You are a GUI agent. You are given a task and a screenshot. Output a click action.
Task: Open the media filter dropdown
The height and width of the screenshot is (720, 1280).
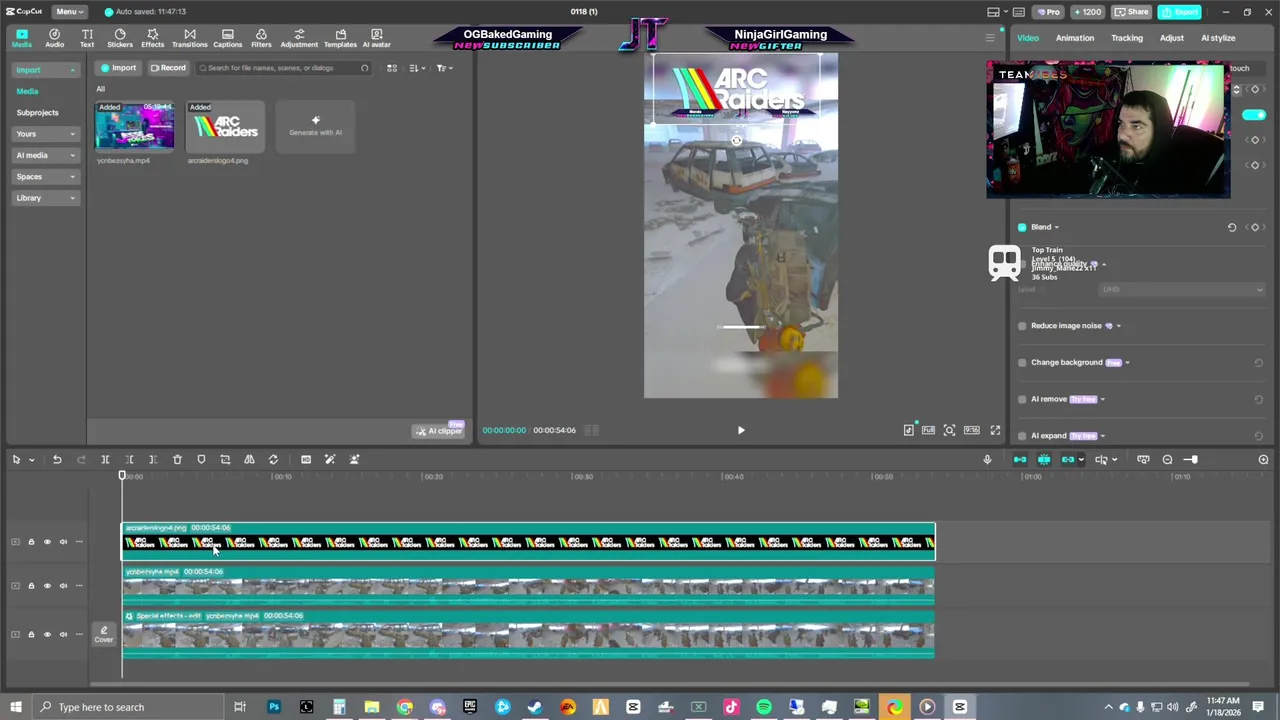click(444, 68)
